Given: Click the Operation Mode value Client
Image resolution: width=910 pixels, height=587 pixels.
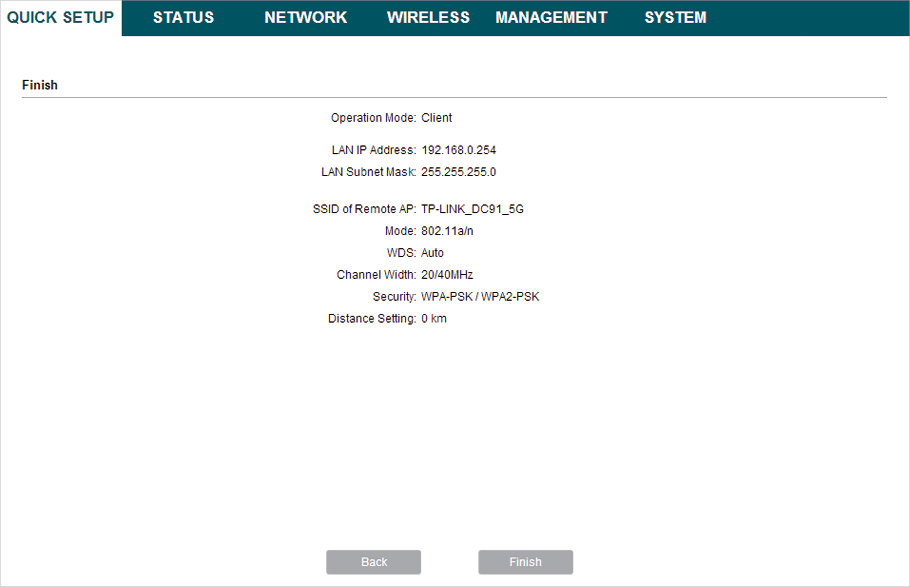Looking at the screenshot, I should tap(436, 118).
